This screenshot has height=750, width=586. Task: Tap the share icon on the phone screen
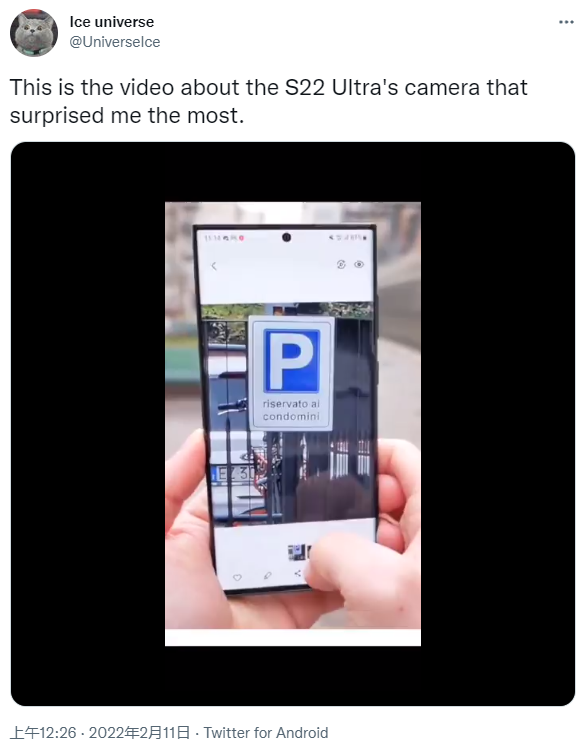click(298, 573)
